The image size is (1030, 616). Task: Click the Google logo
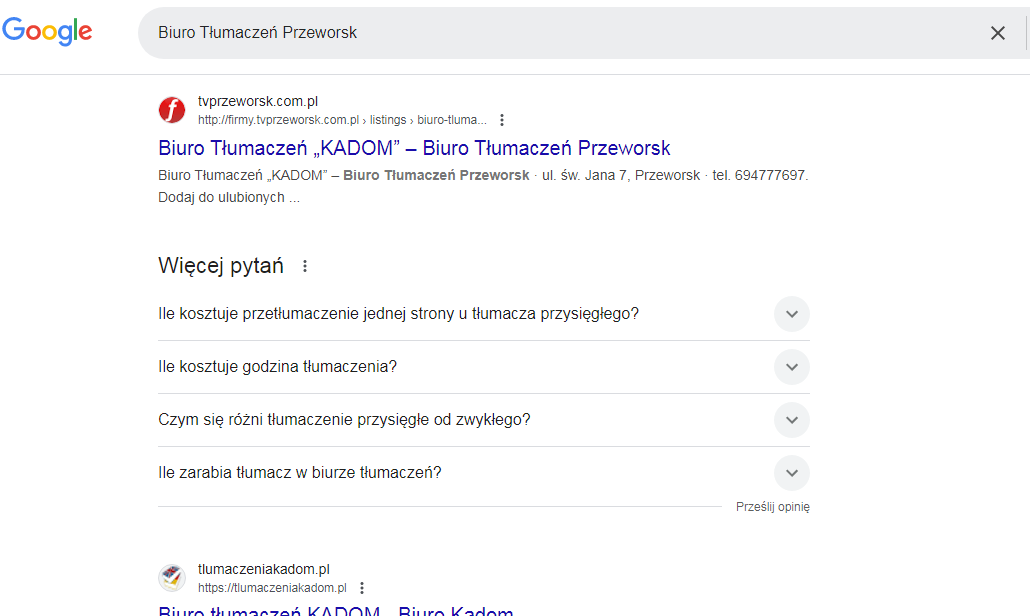pos(47,31)
